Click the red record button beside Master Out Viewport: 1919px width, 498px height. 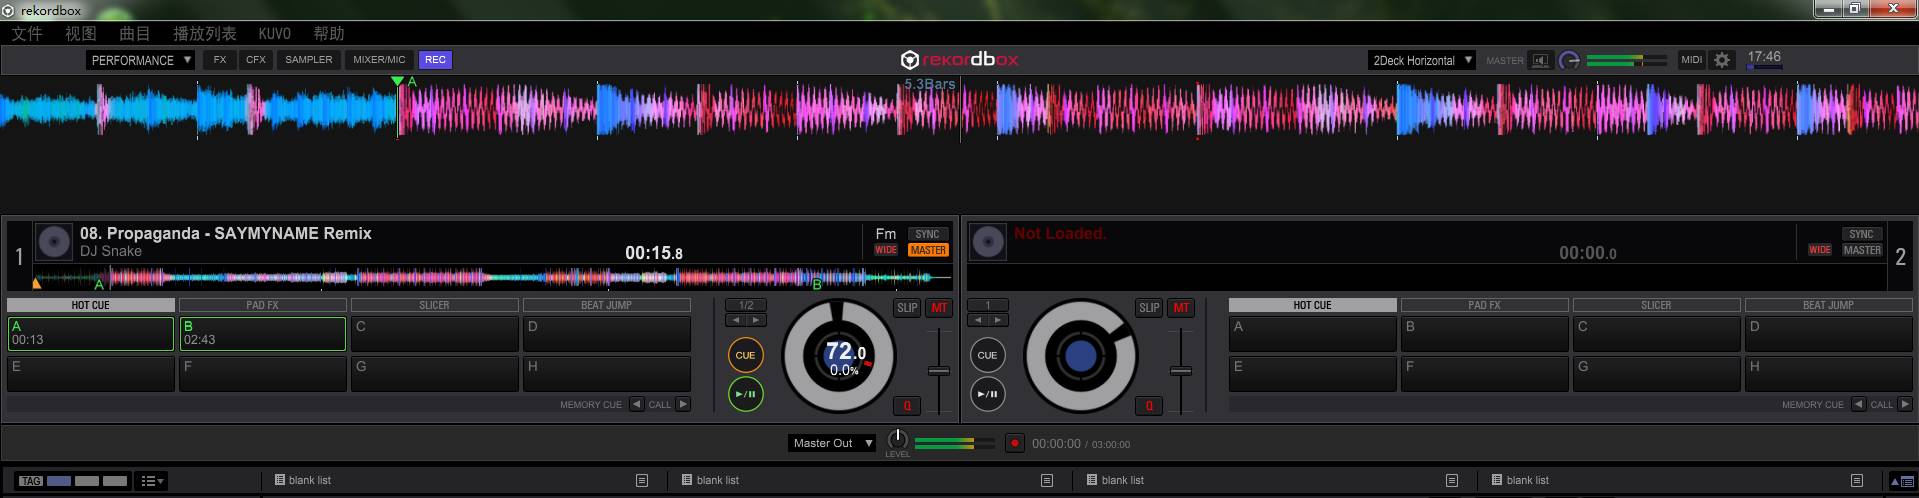(1014, 443)
